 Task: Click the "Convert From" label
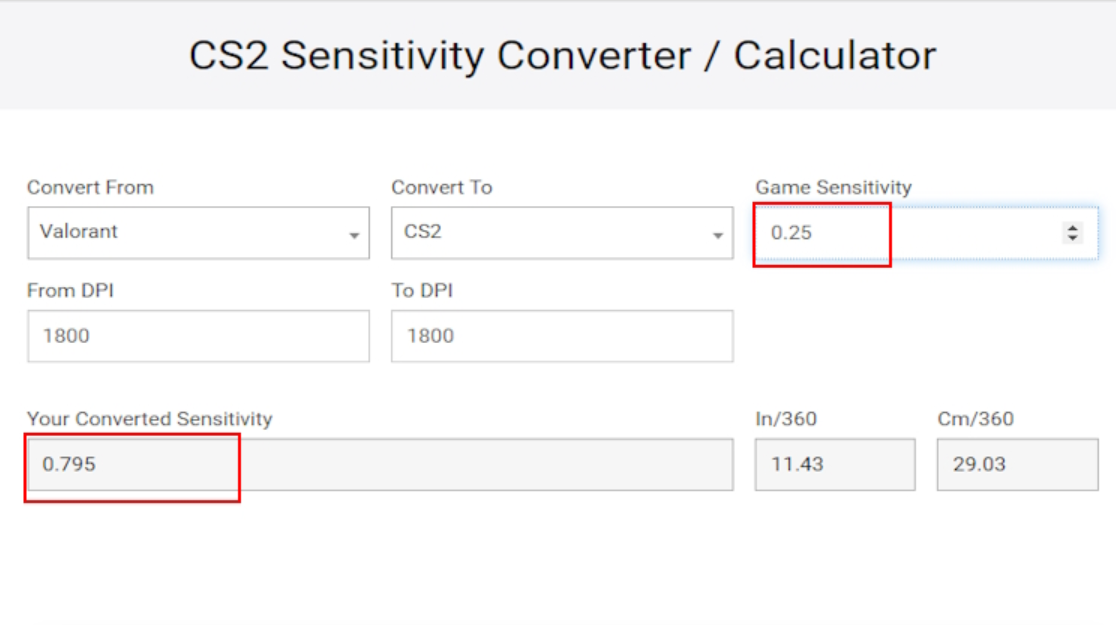[x=90, y=188]
